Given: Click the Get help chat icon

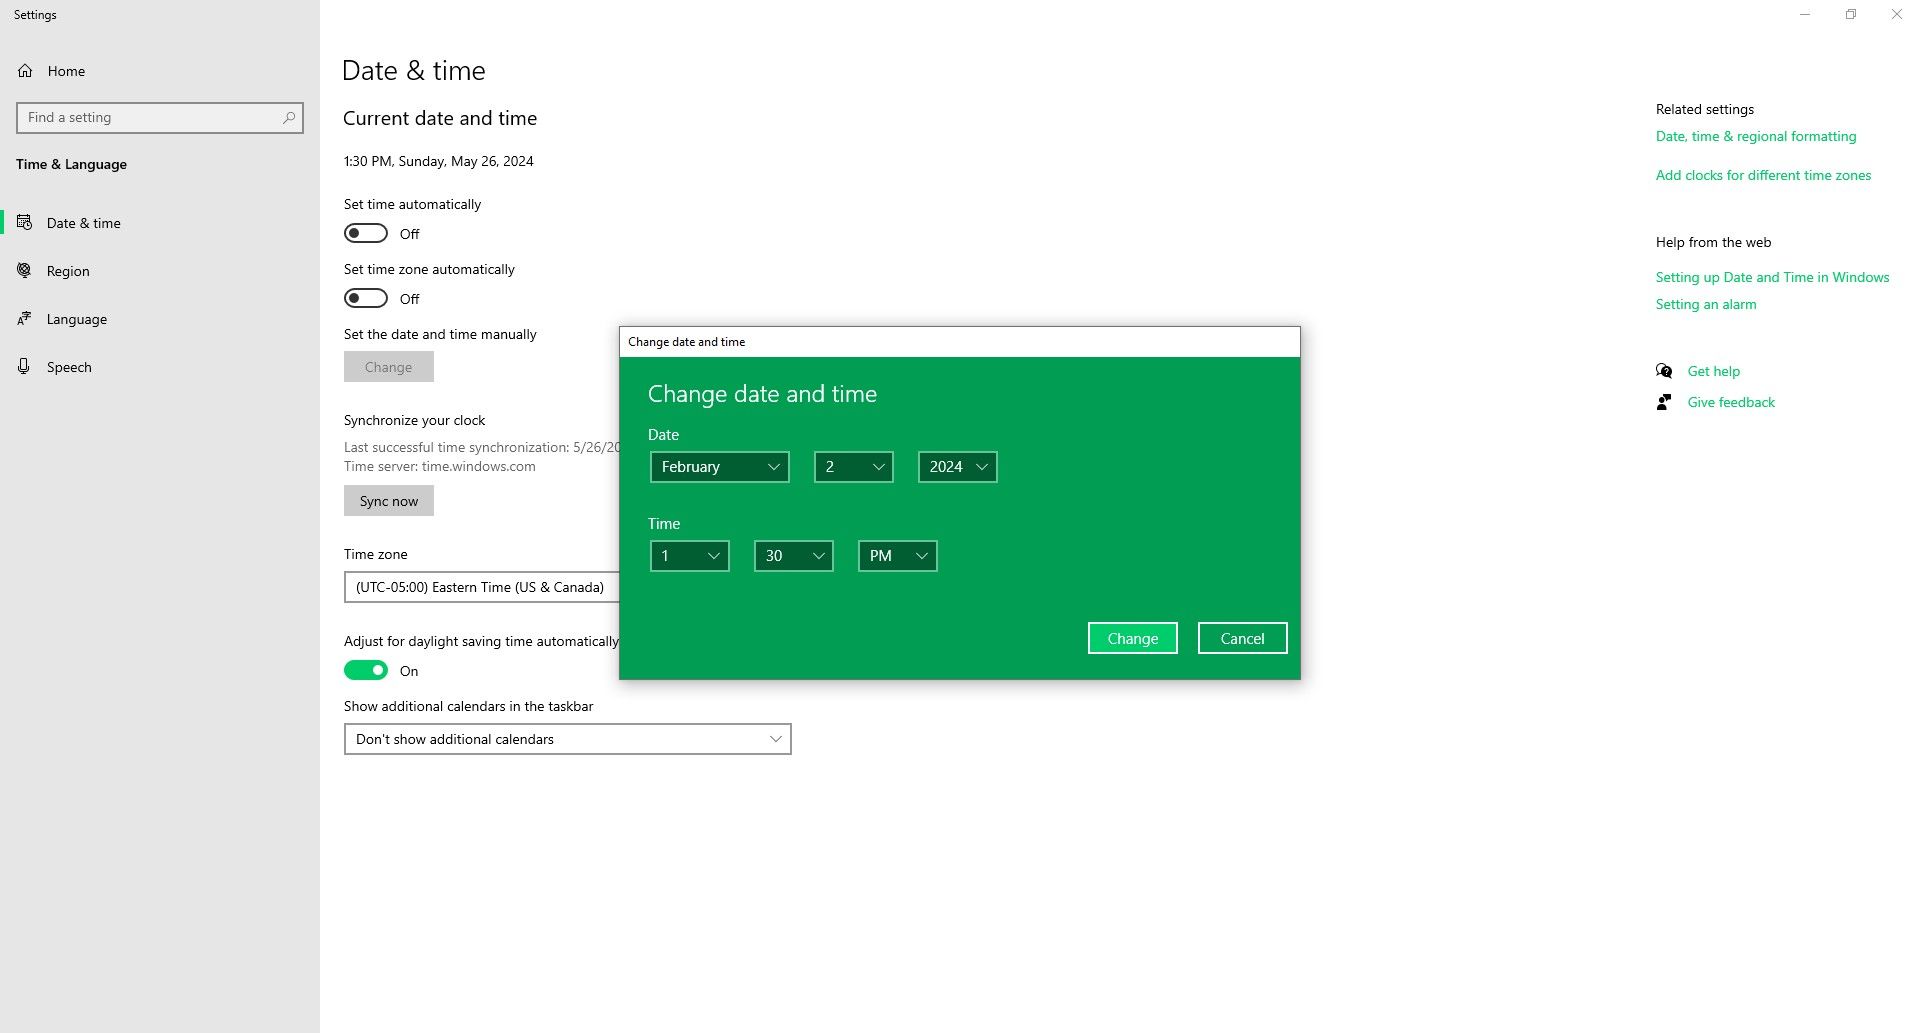Looking at the screenshot, I should [x=1664, y=371].
